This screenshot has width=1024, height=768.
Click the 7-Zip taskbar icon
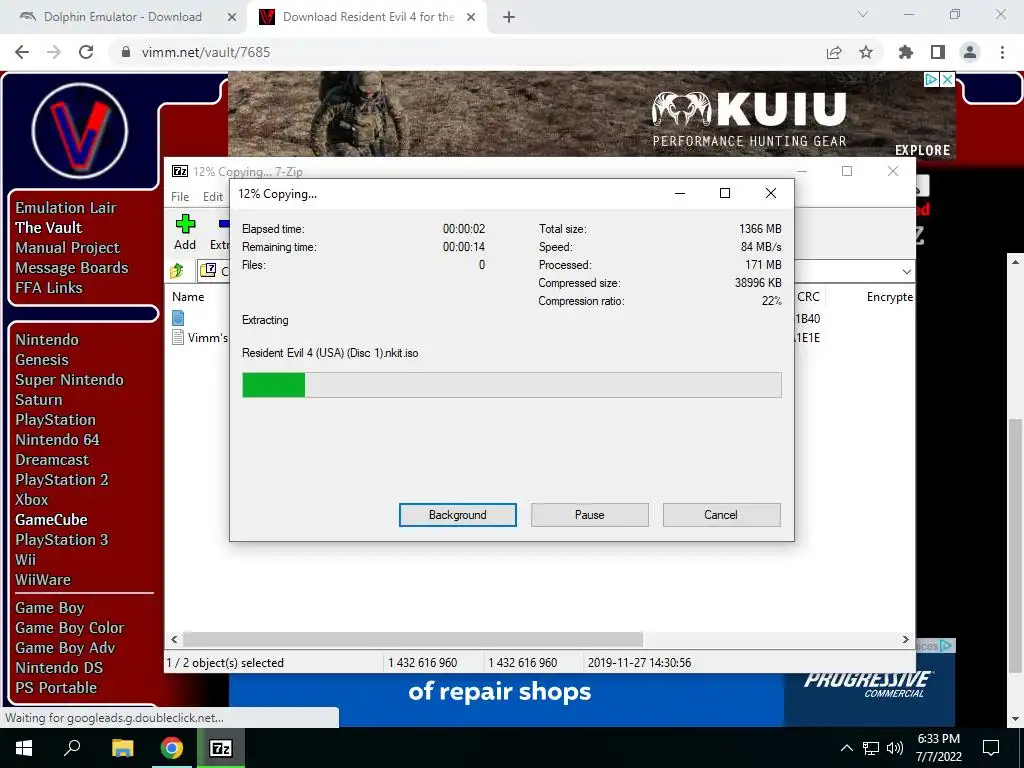[221, 748]
